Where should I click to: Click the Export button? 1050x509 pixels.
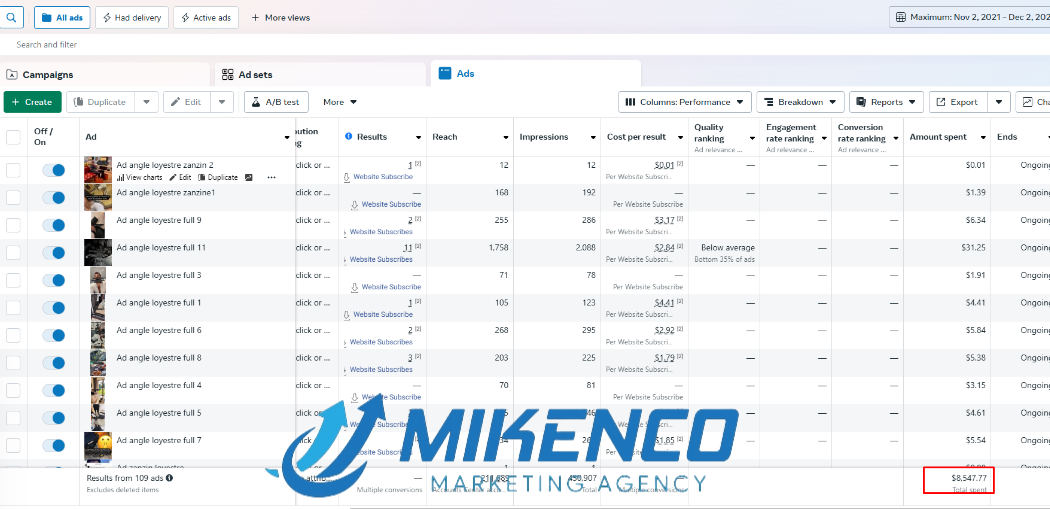pyautogui.click(x=957, y=102)
